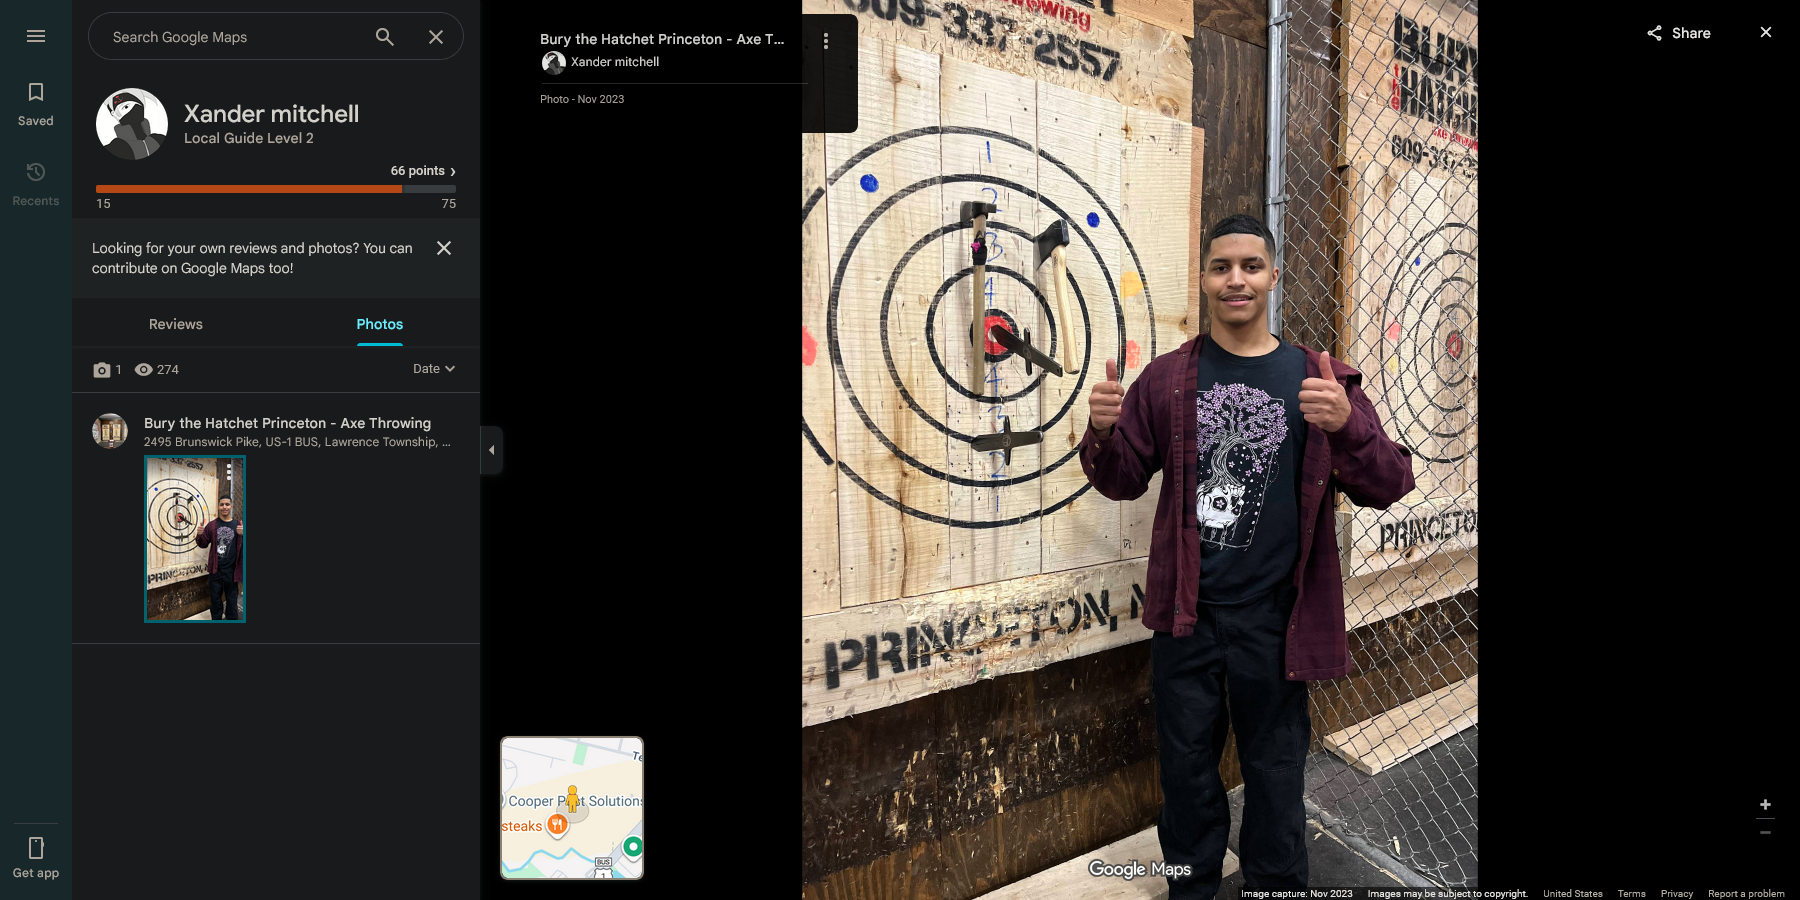This screenshot has width=1800, height=900.
Task: Click the points progress bar
Action: click(x=276, y=188)
